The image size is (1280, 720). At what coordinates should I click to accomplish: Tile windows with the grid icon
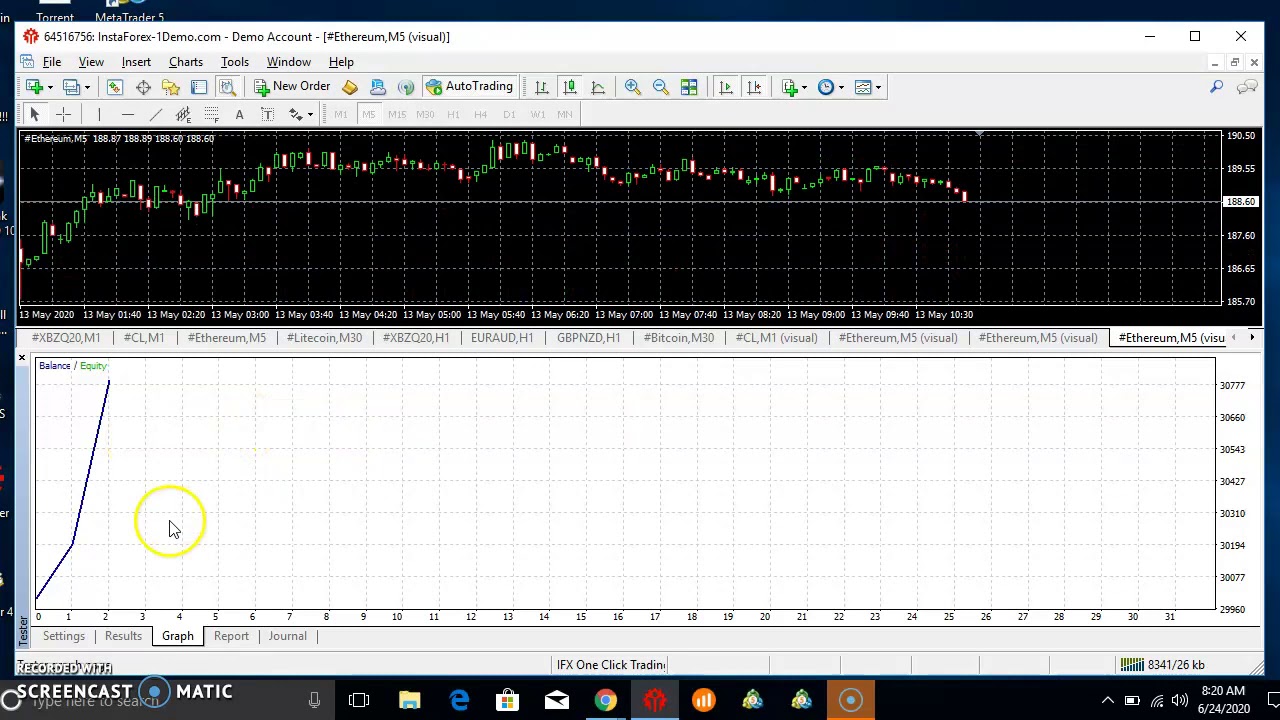point(688,87)
